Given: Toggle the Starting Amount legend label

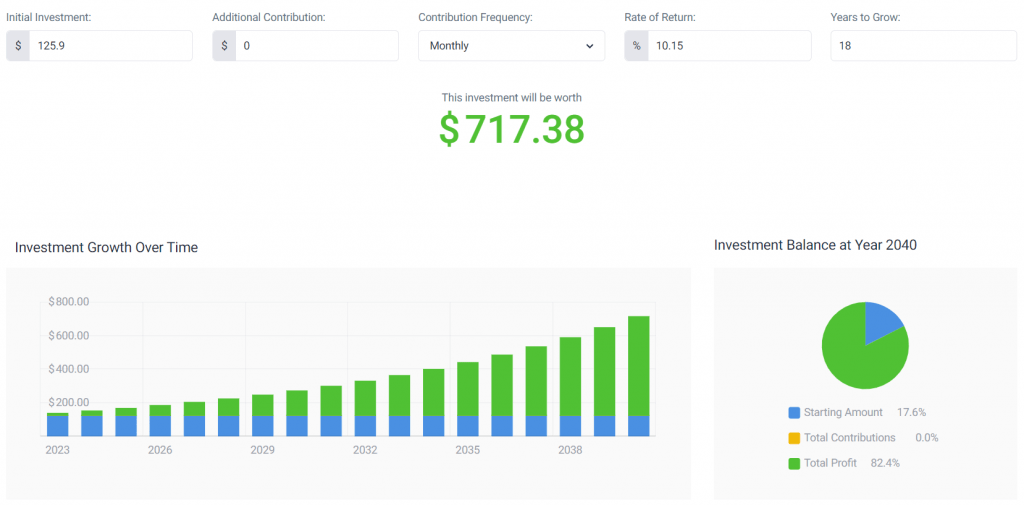Looking at the screenshot, I should 843,412.
